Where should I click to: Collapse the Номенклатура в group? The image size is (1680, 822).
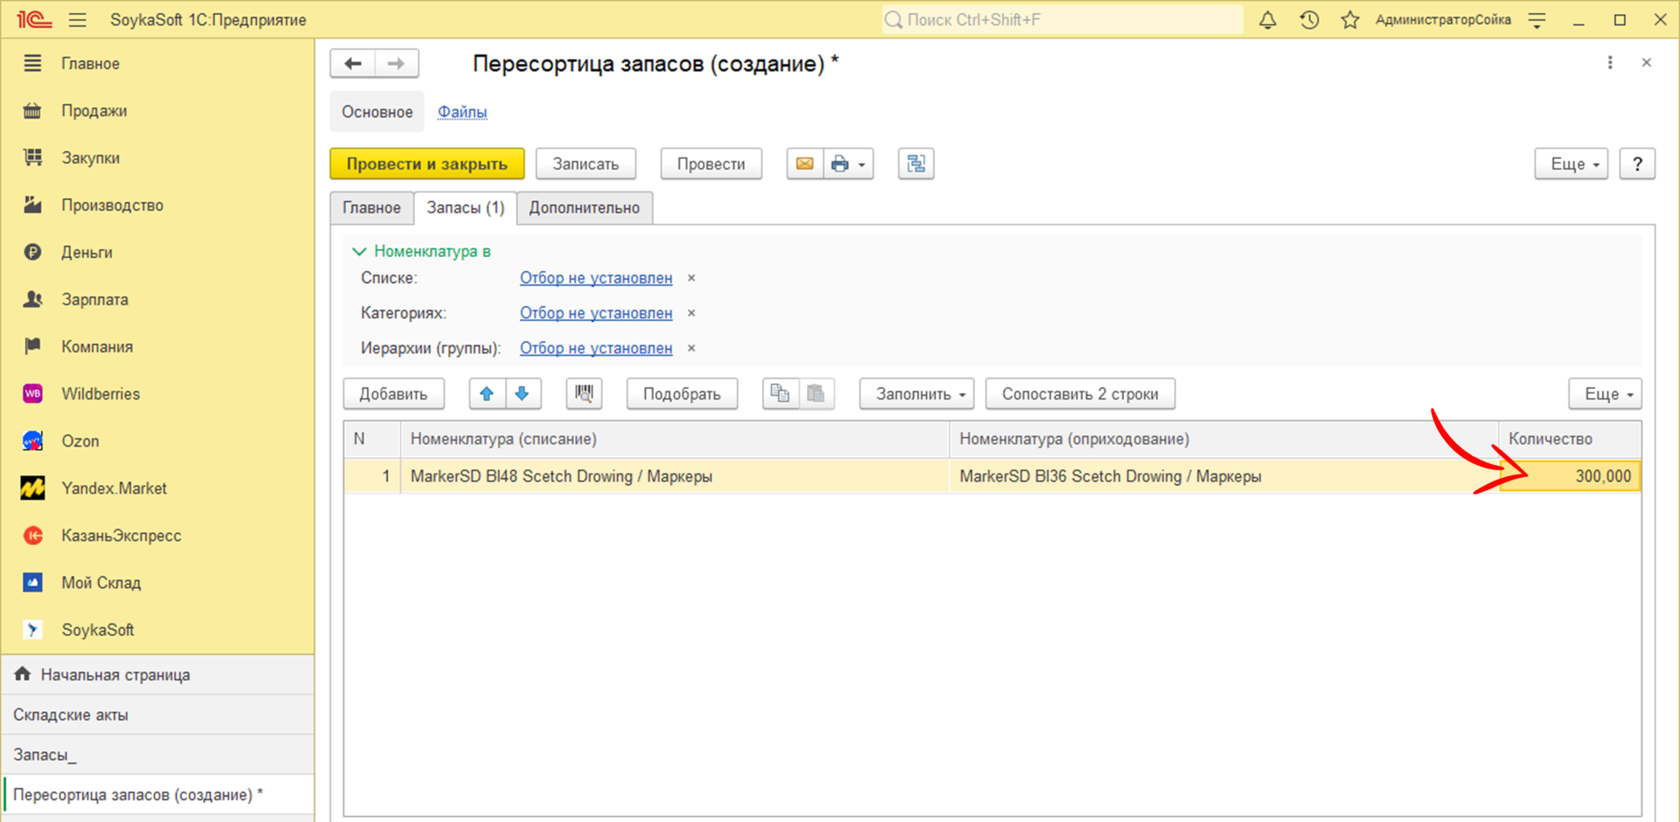point(359,251)
